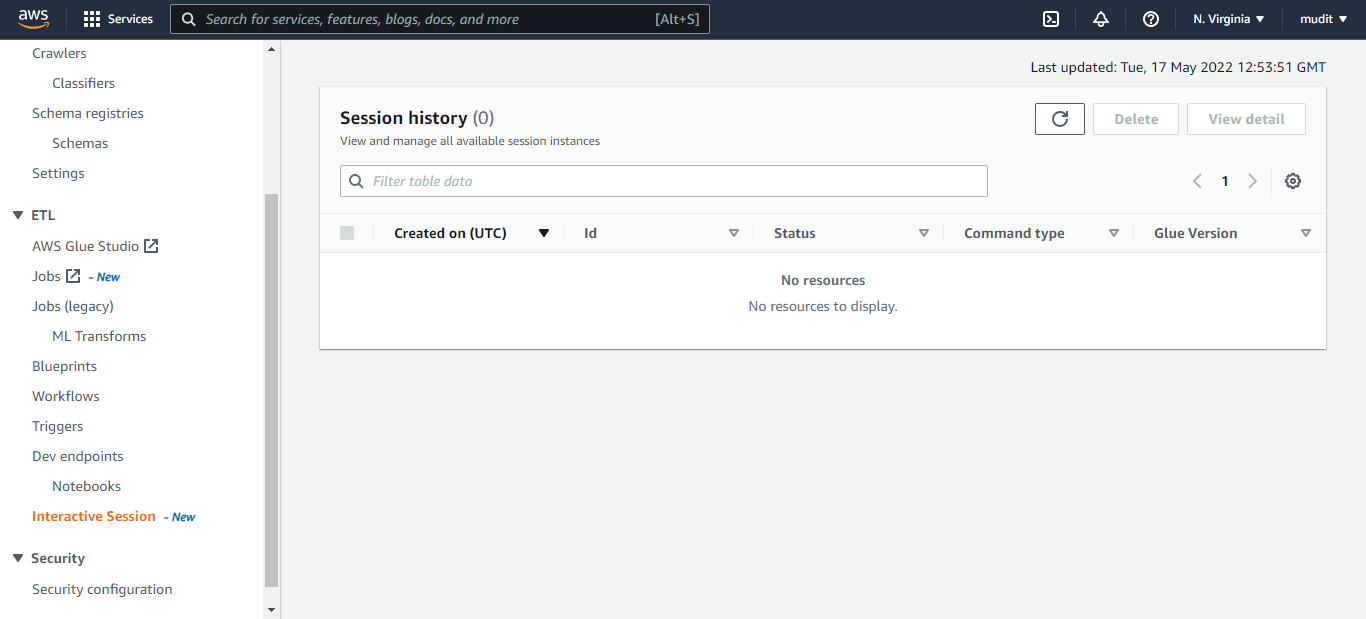Open table preferences gear icon
The height and width of the screenshot is (619, 1366).
[1293, 181]
